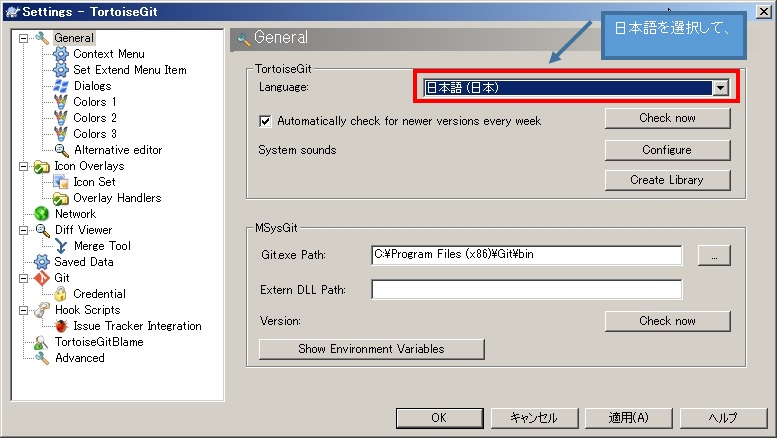
Task: Collapse the Hook Scripts tree node
Action: [x=23, y=310]
